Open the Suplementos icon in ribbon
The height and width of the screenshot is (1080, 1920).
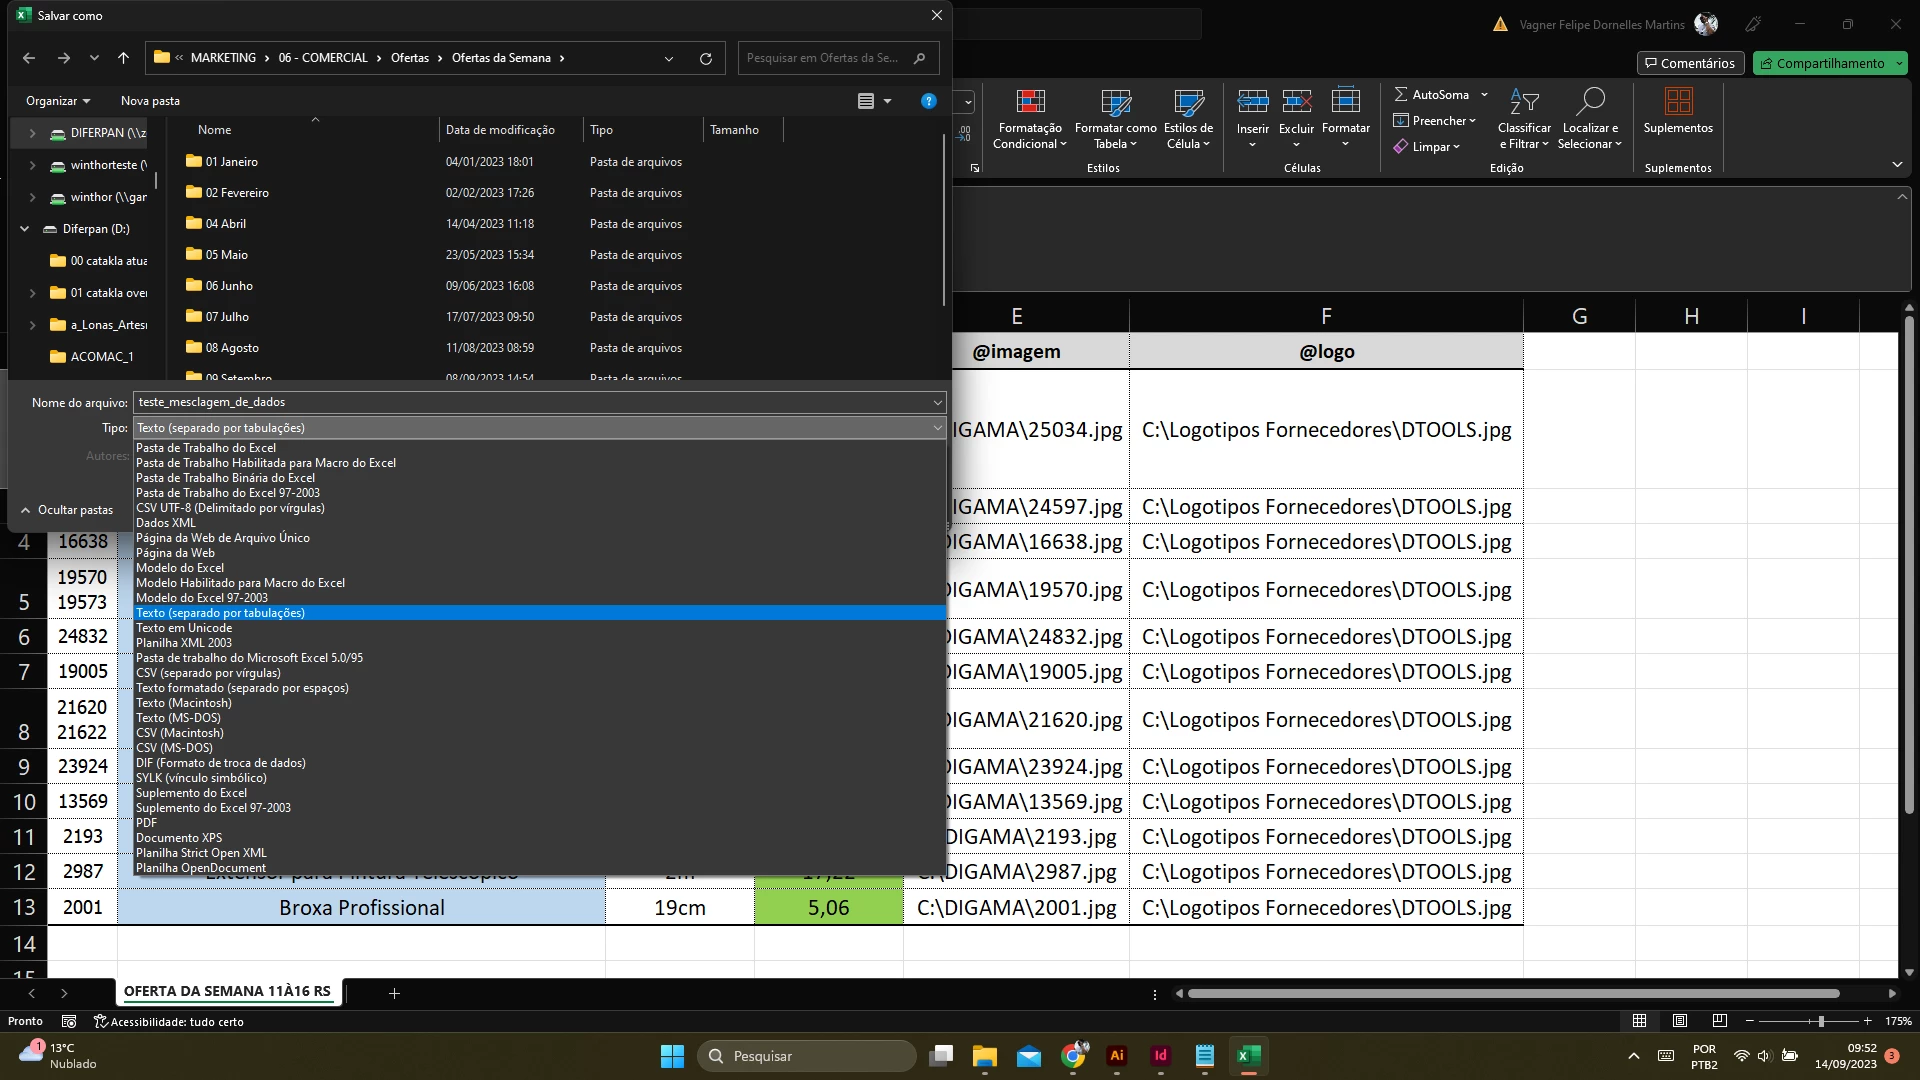[1678, 102]
